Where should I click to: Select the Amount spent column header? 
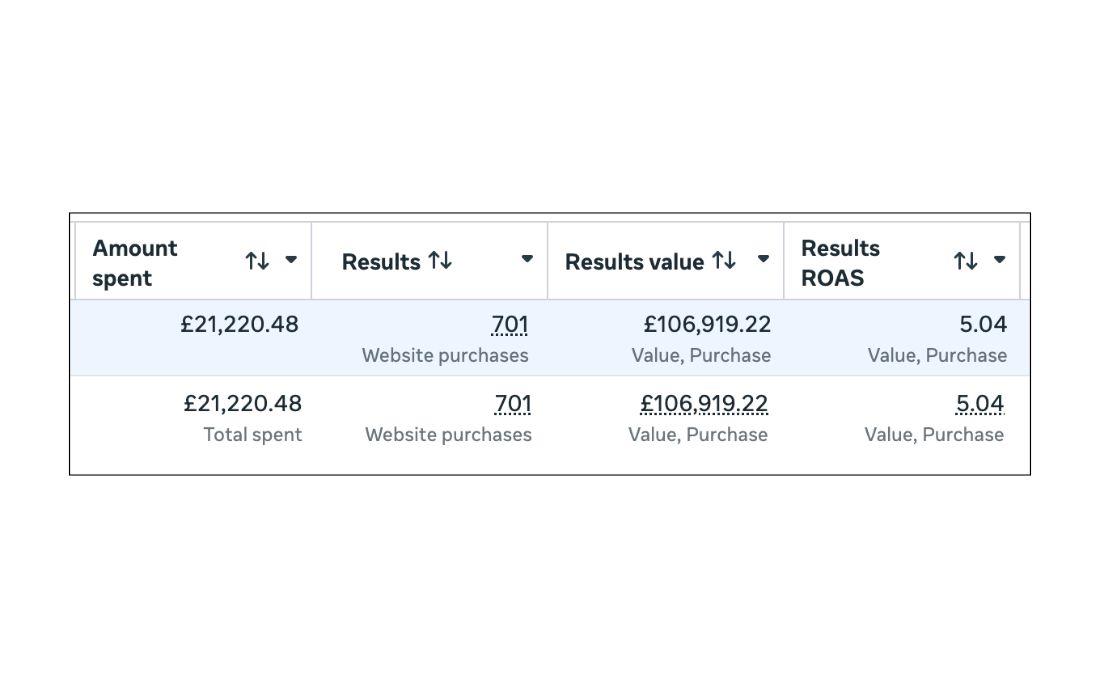(135, 263)
